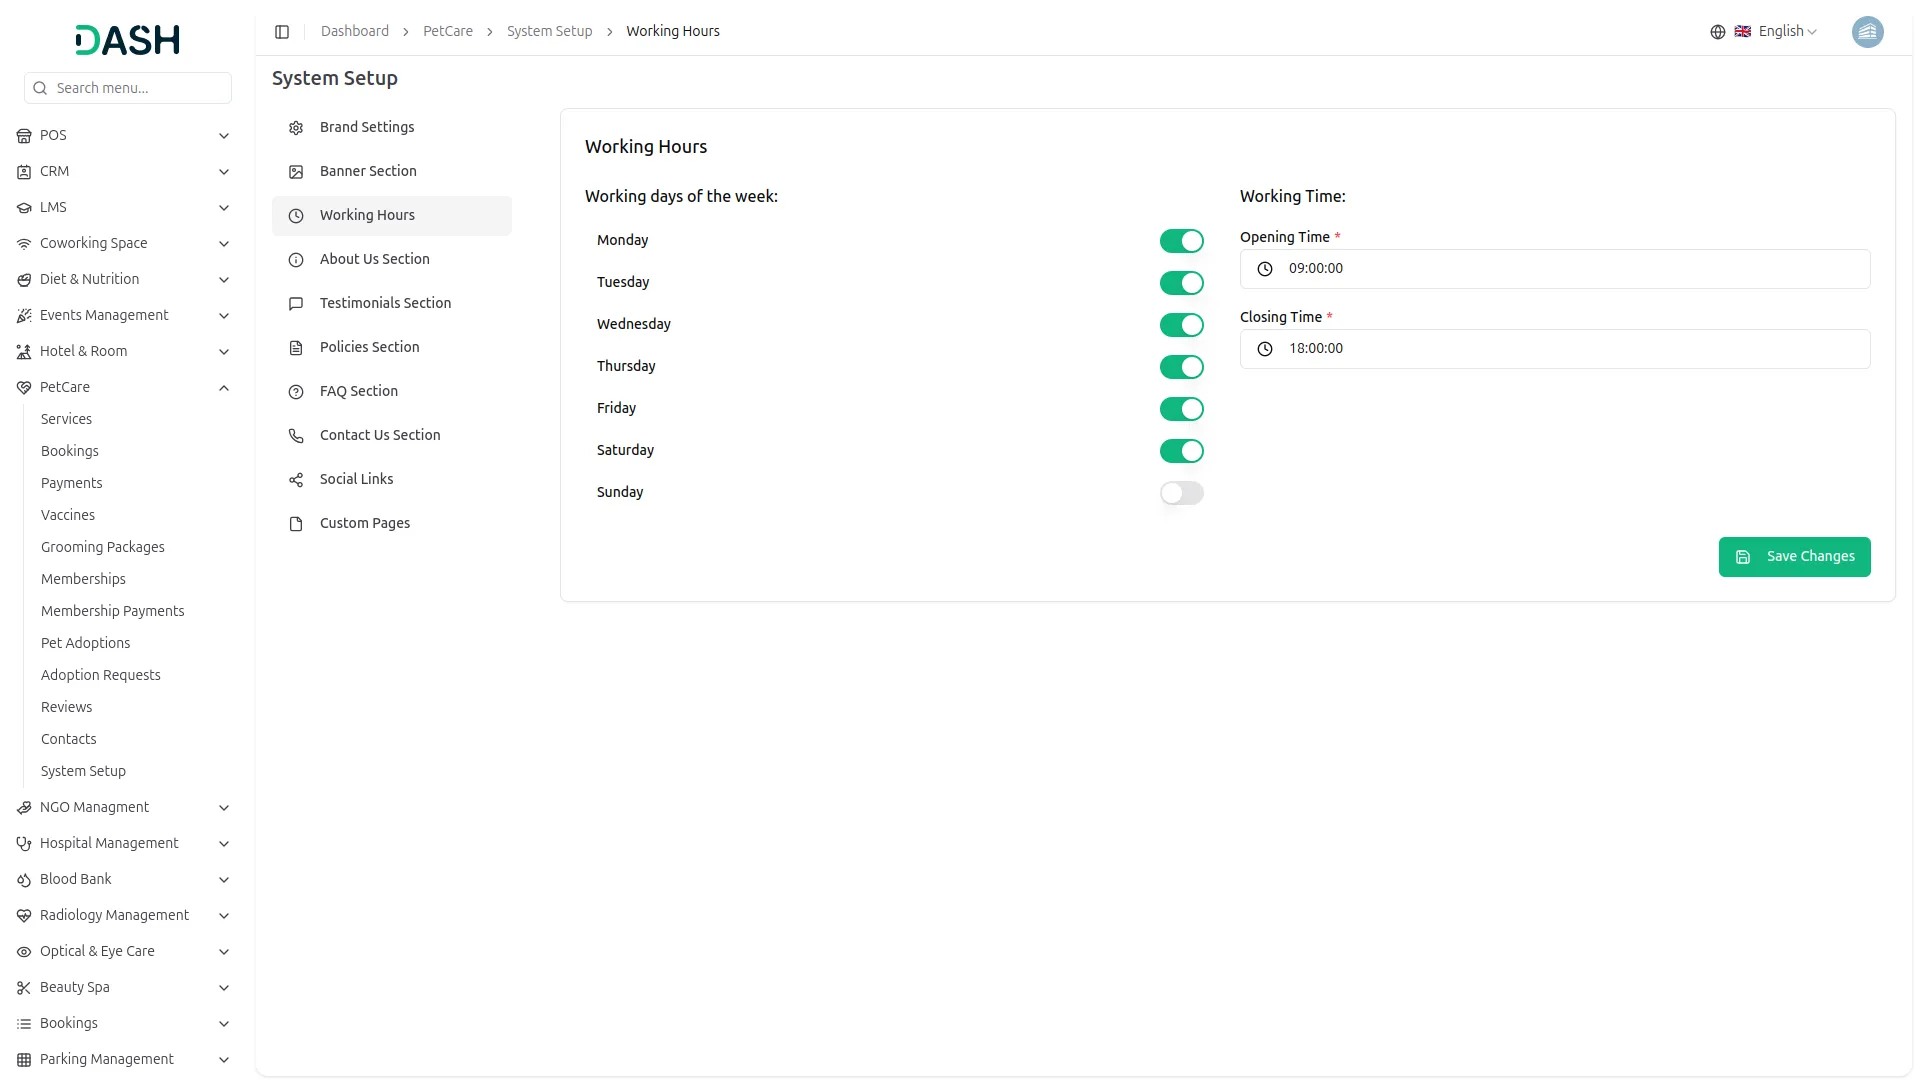Image resolution: width=1920 pixels, height=1080 pixels.
Task: Click the Testimonials speech bubble icon
Action: [296, 304]
